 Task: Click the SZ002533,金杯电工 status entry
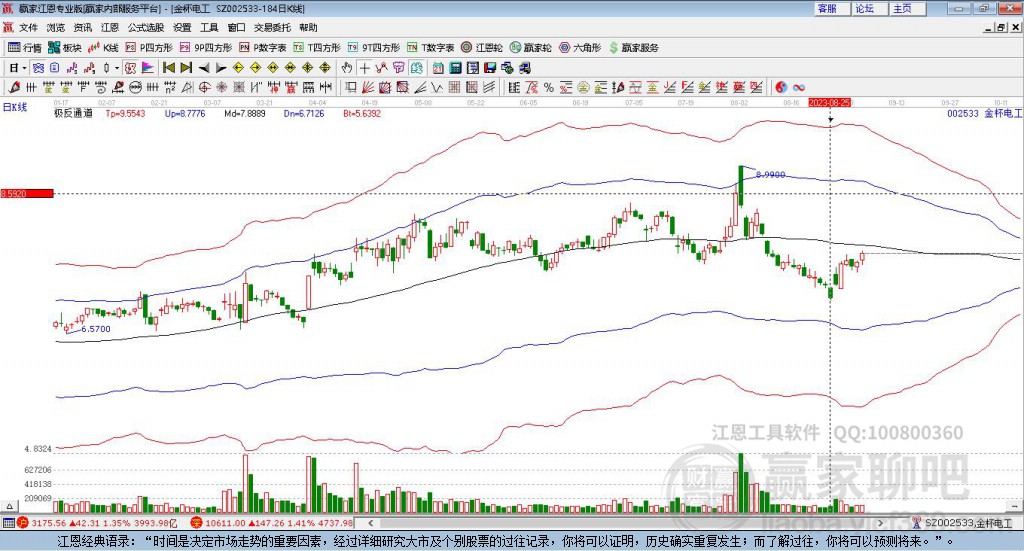coord(963,523)
